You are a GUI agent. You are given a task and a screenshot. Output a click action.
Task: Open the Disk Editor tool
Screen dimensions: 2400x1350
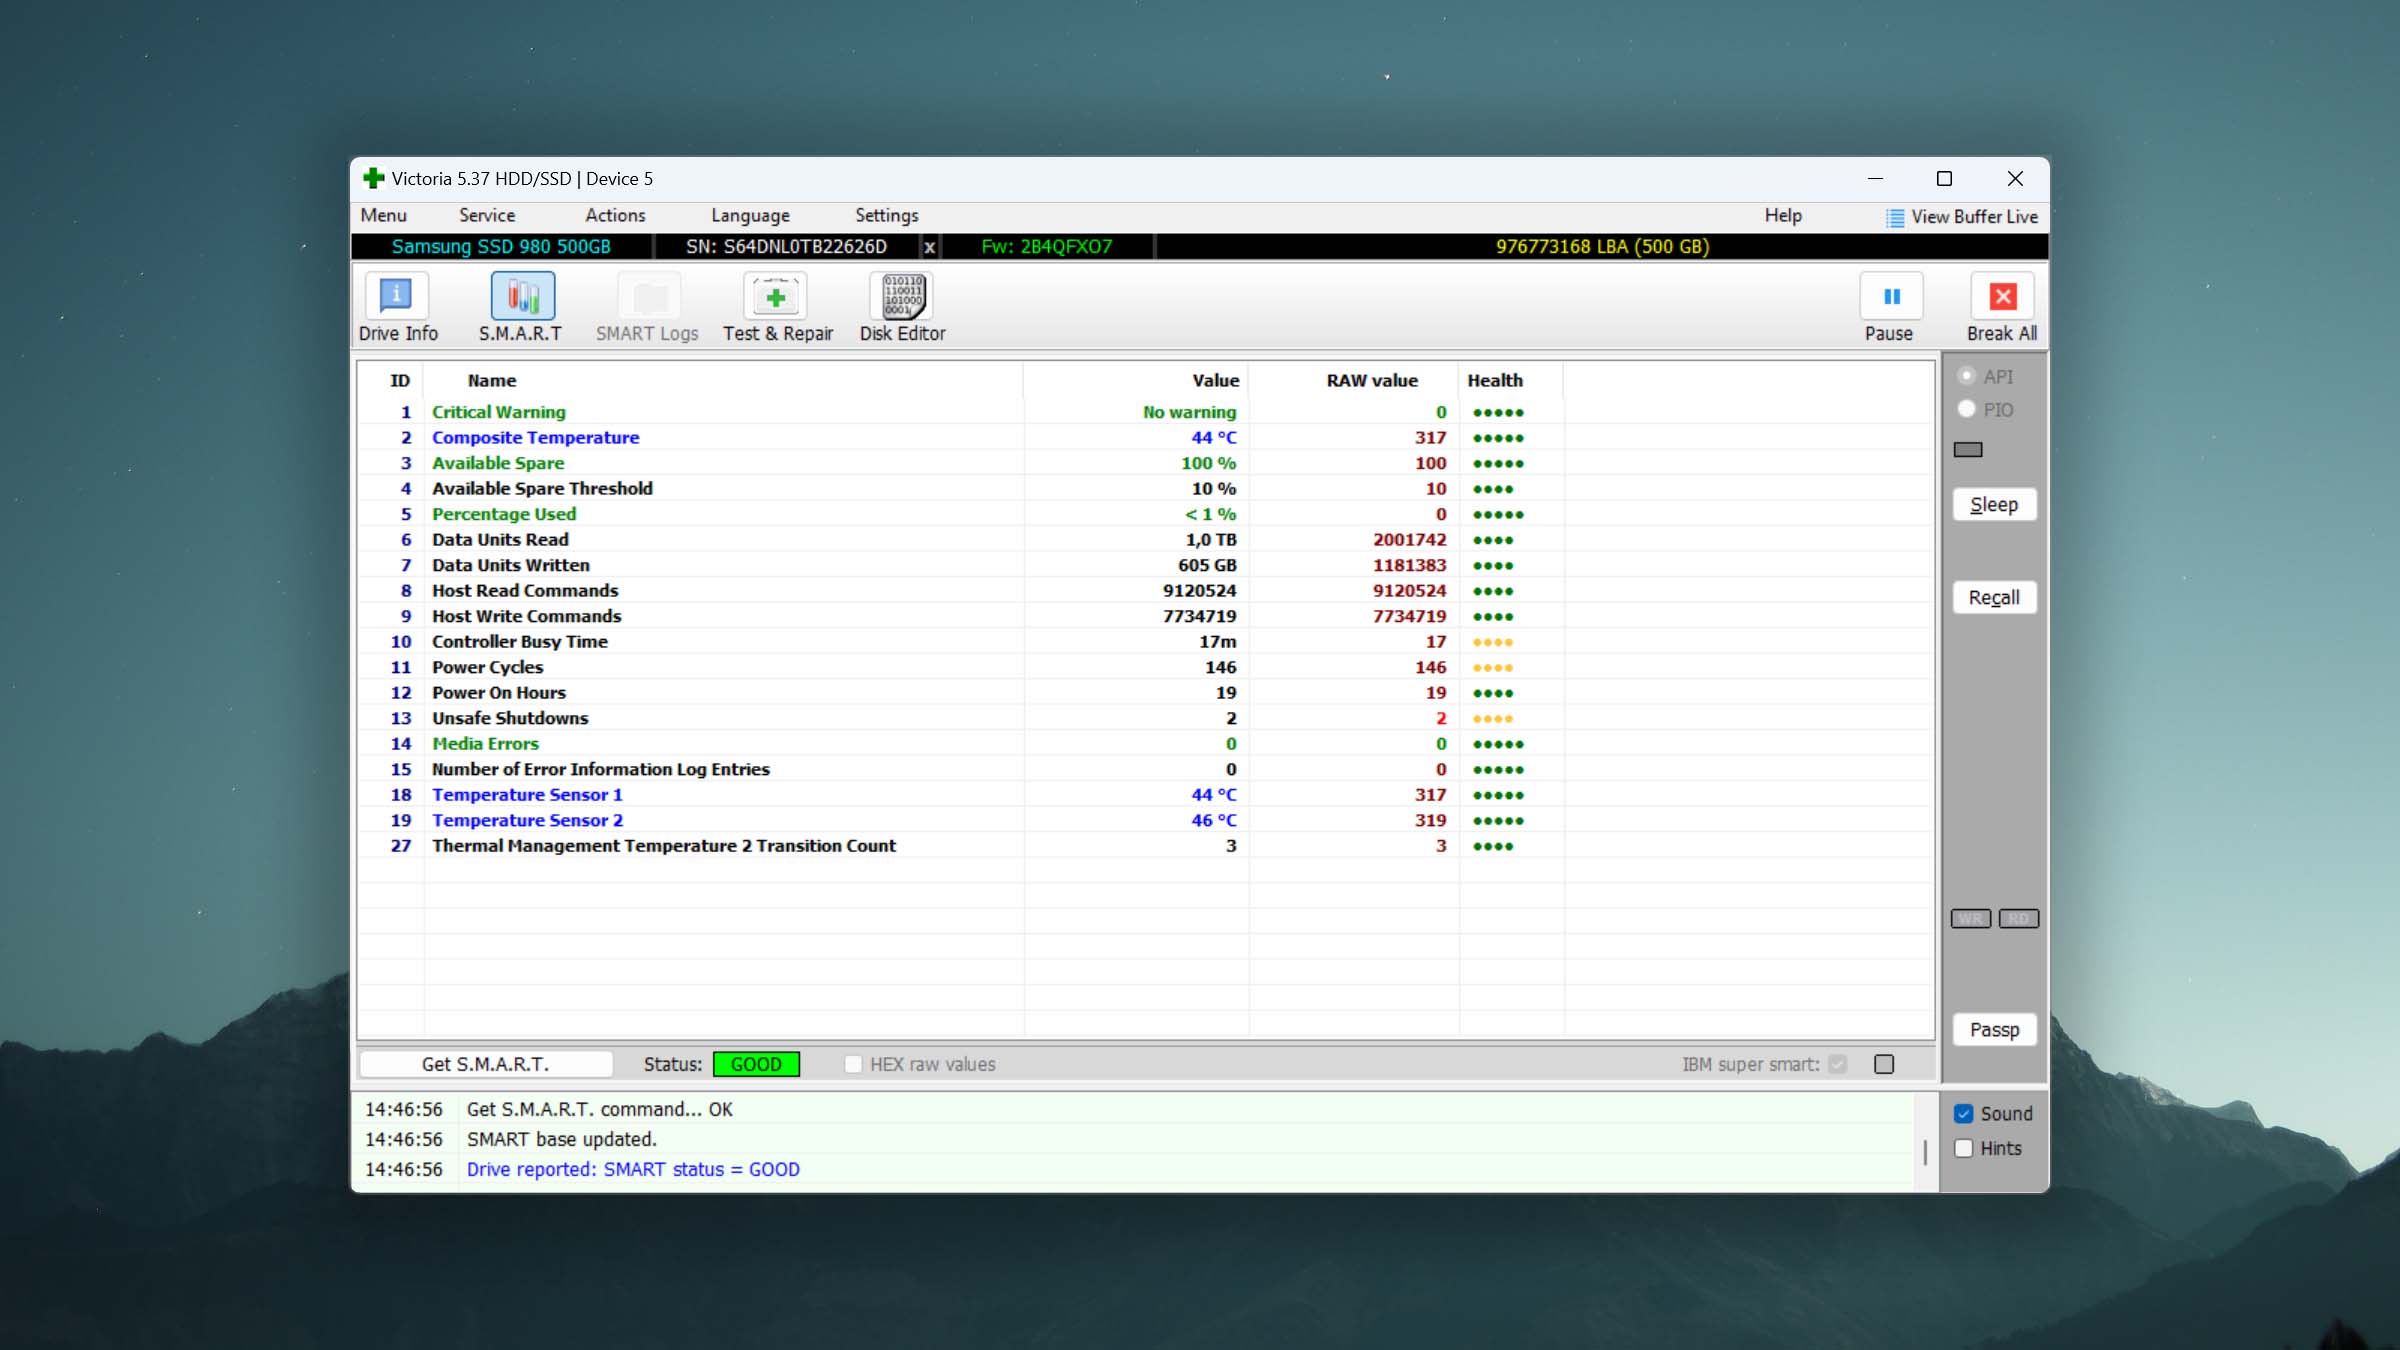point(903,297)
